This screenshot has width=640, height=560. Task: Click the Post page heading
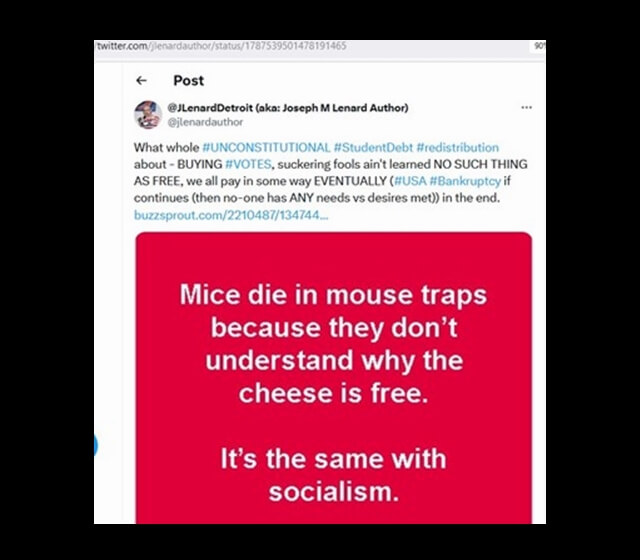(188, 81)
